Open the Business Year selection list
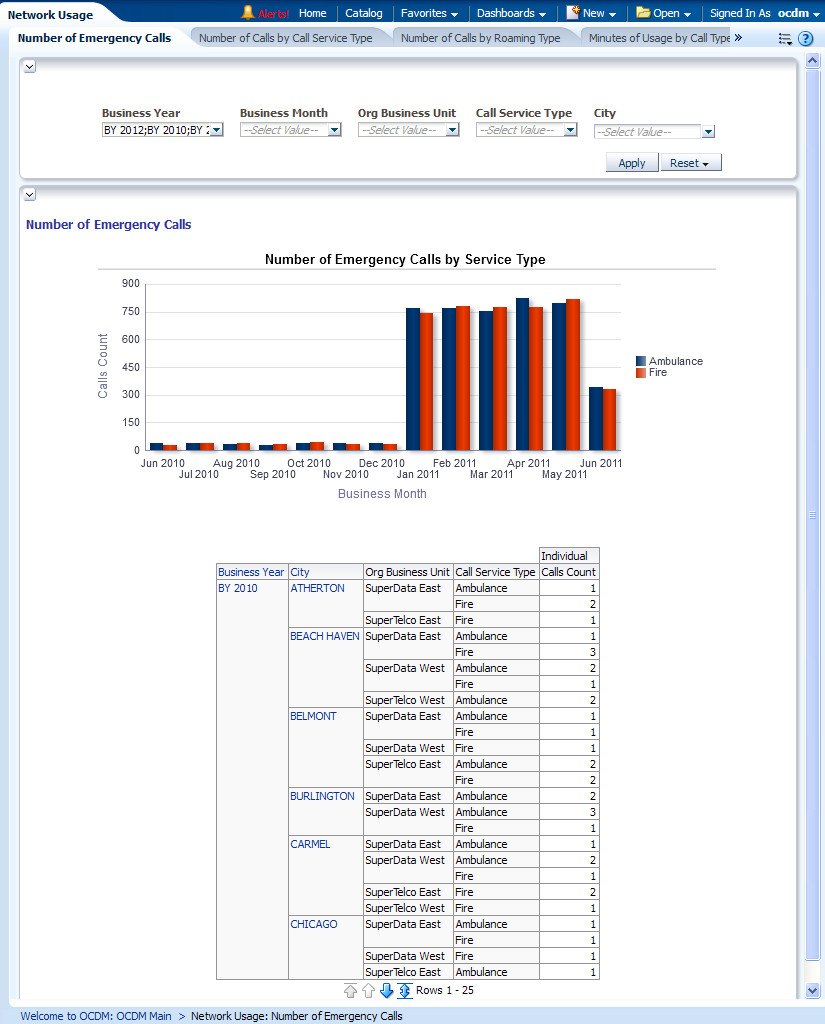Image resolution: width=825 pixels, height=1024 pixels. [x=217, y=129]
